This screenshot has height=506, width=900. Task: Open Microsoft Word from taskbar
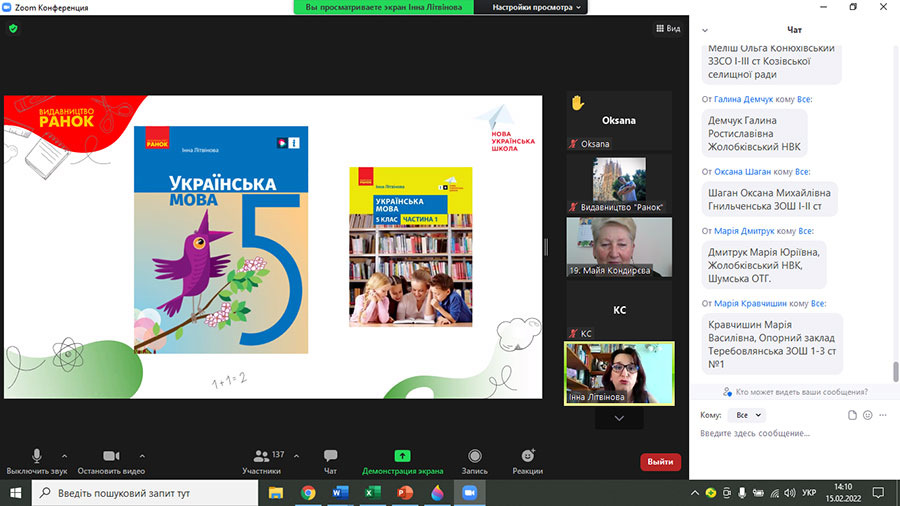(340, 493)
